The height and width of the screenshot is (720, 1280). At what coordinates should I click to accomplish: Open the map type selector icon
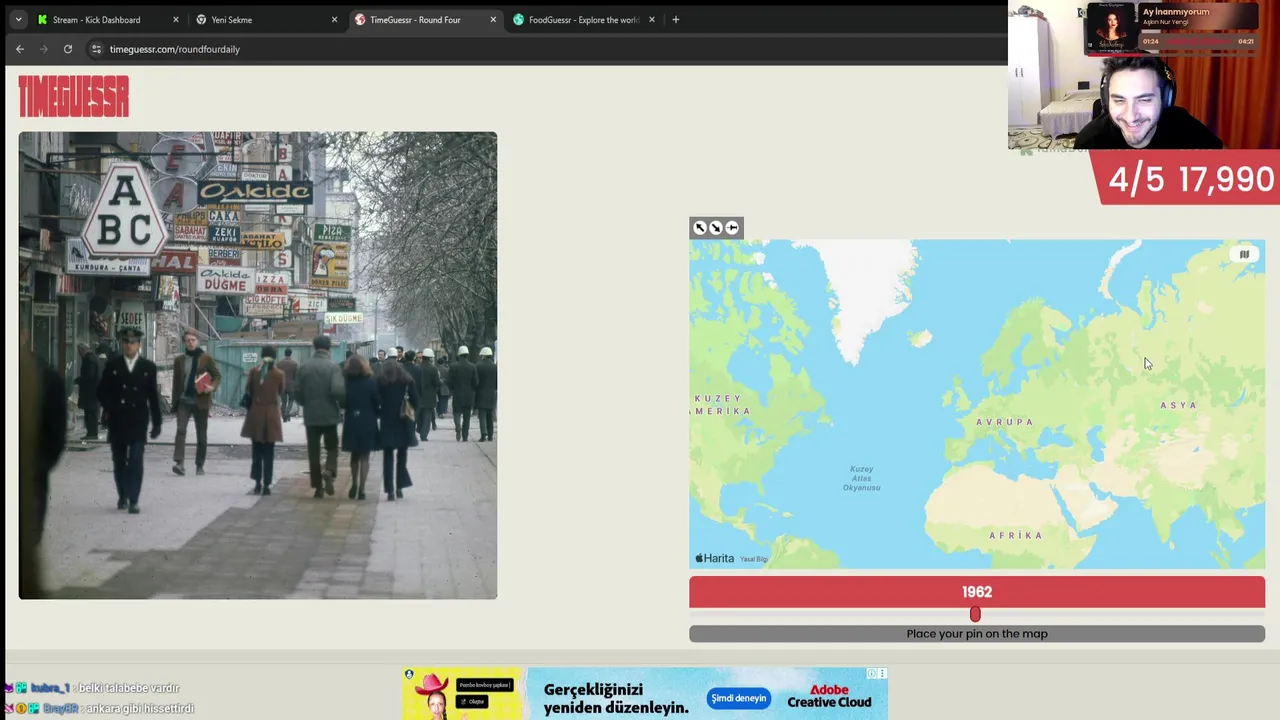point(1244,255)
